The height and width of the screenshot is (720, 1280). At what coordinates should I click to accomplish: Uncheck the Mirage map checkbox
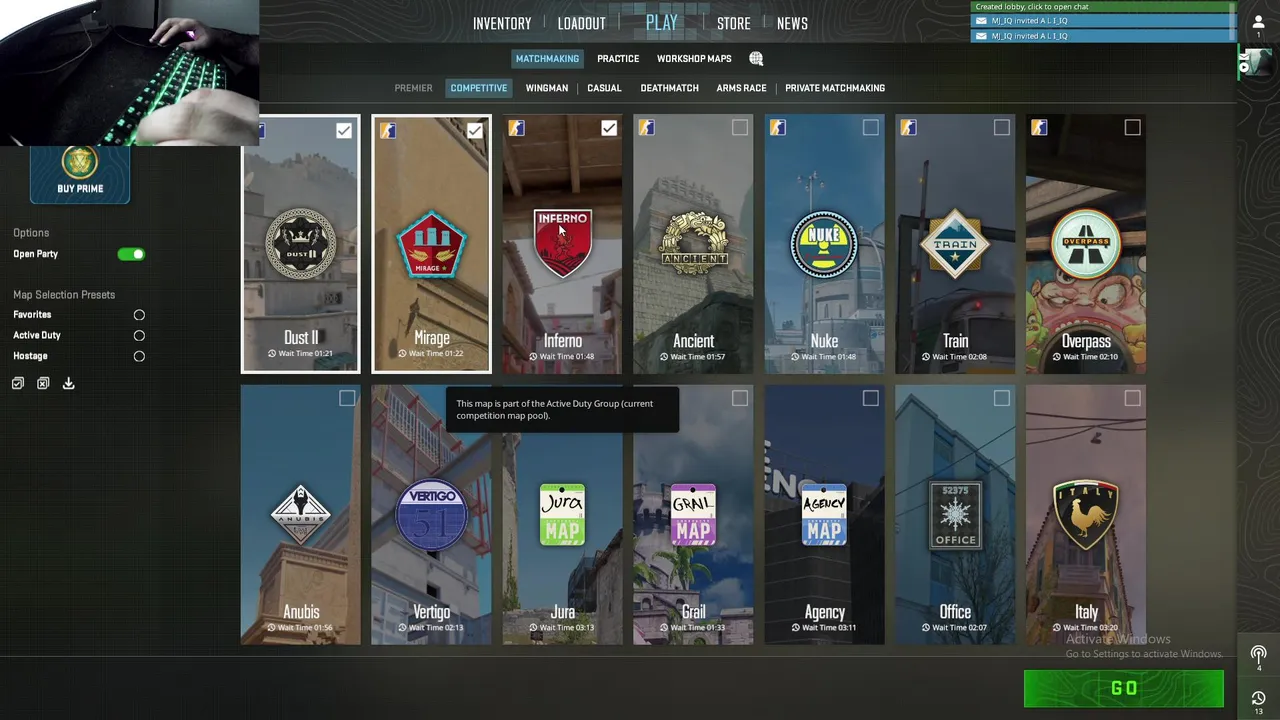click(474, 130)
